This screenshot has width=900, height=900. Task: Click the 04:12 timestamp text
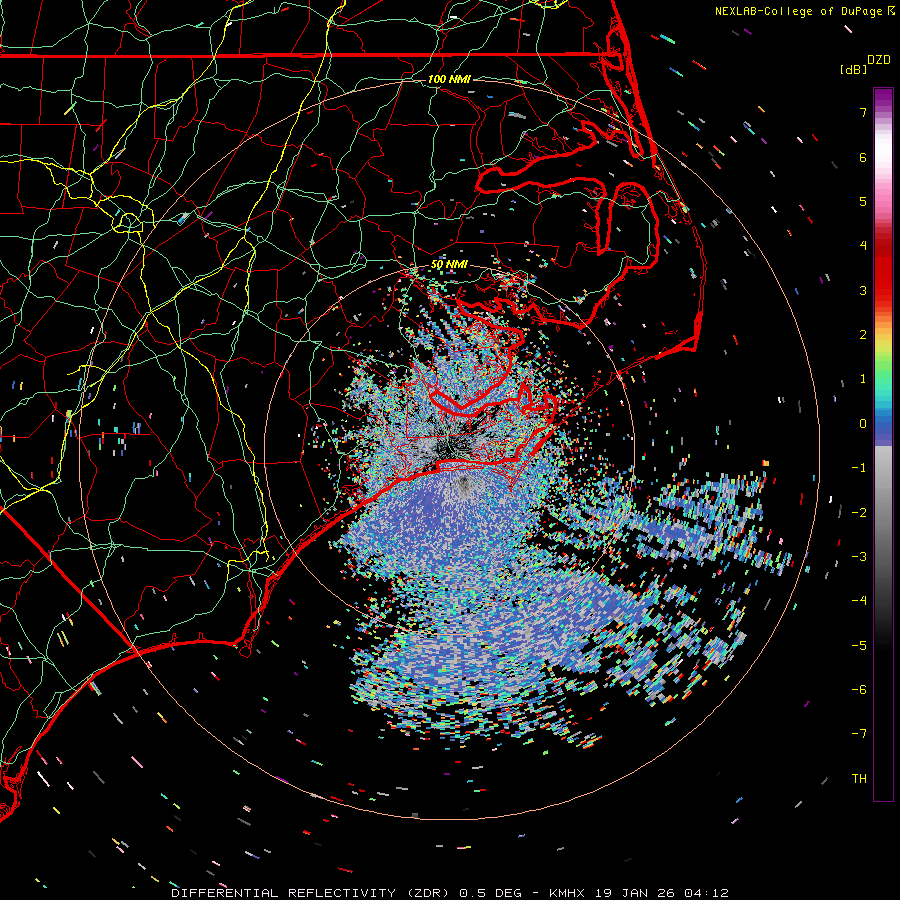[x=705, y=893]
